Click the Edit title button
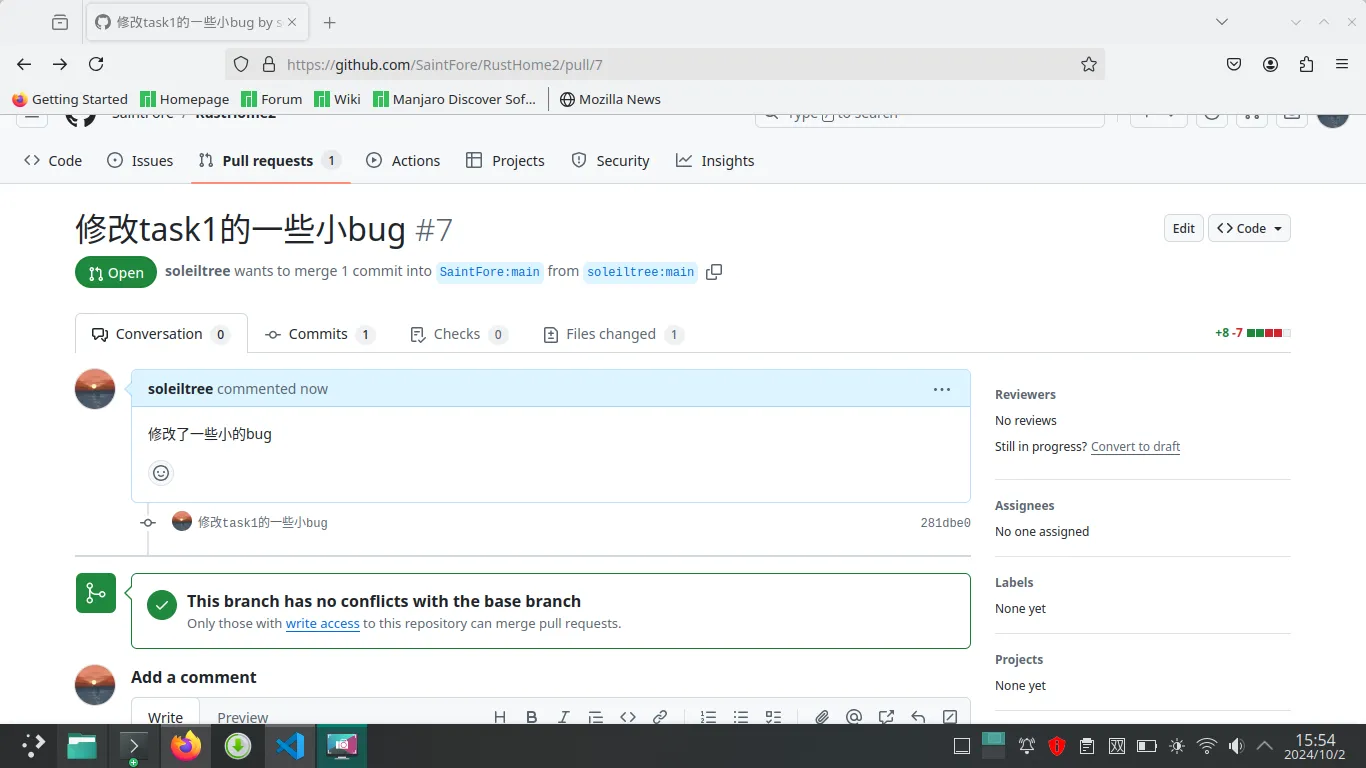Viewport: 1366px width, 768px height. (1183, 228)
